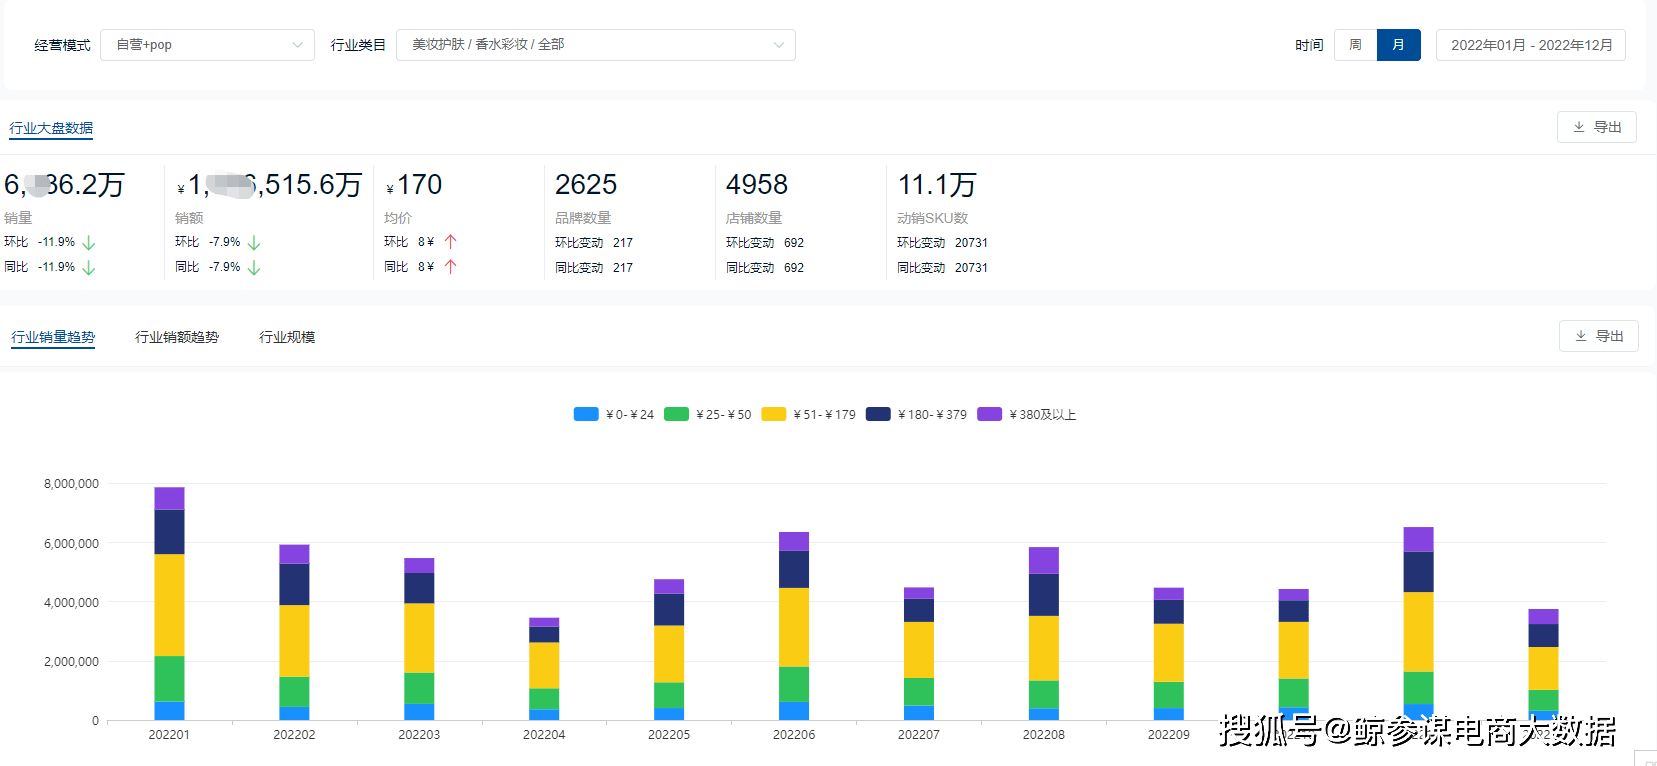Viewport: 1657px width, 766px height.
Task: Click 品牌 环比变动 value 217
Action: click(x=623, y=243)
